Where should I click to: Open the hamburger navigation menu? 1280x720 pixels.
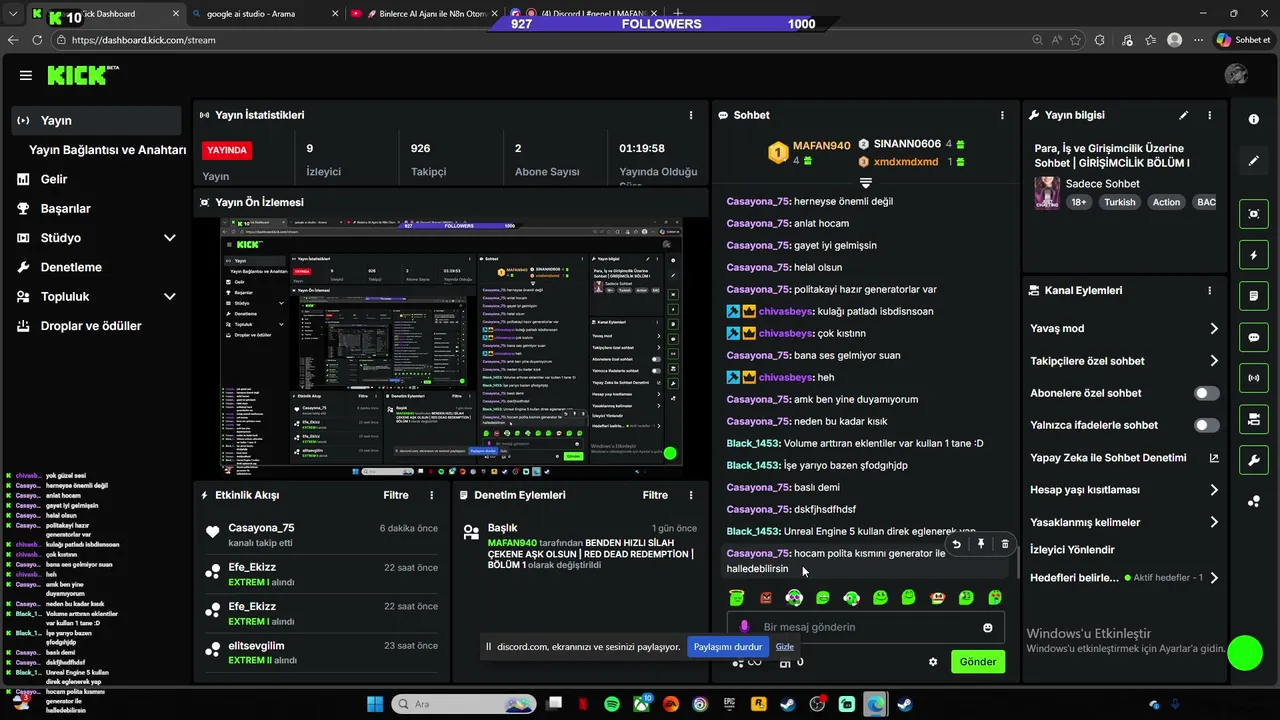point(26,75)
